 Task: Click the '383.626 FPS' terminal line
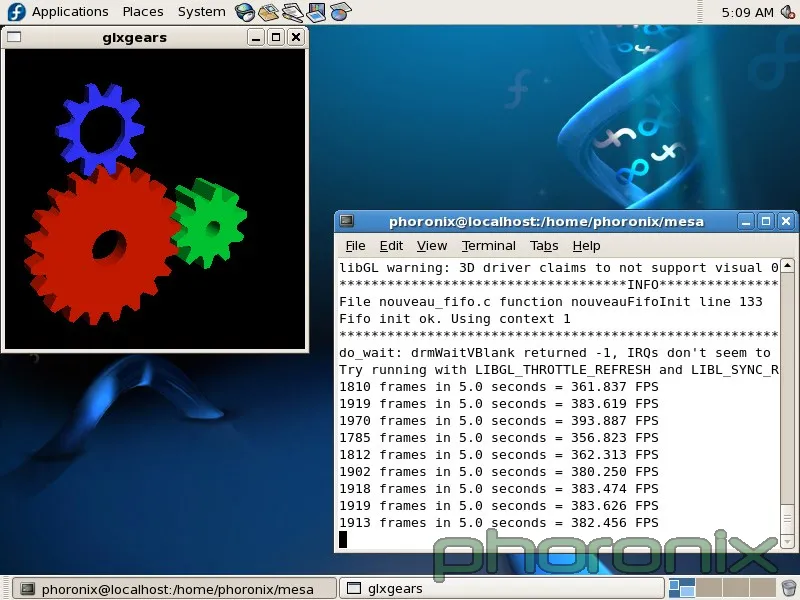point(498,506)
